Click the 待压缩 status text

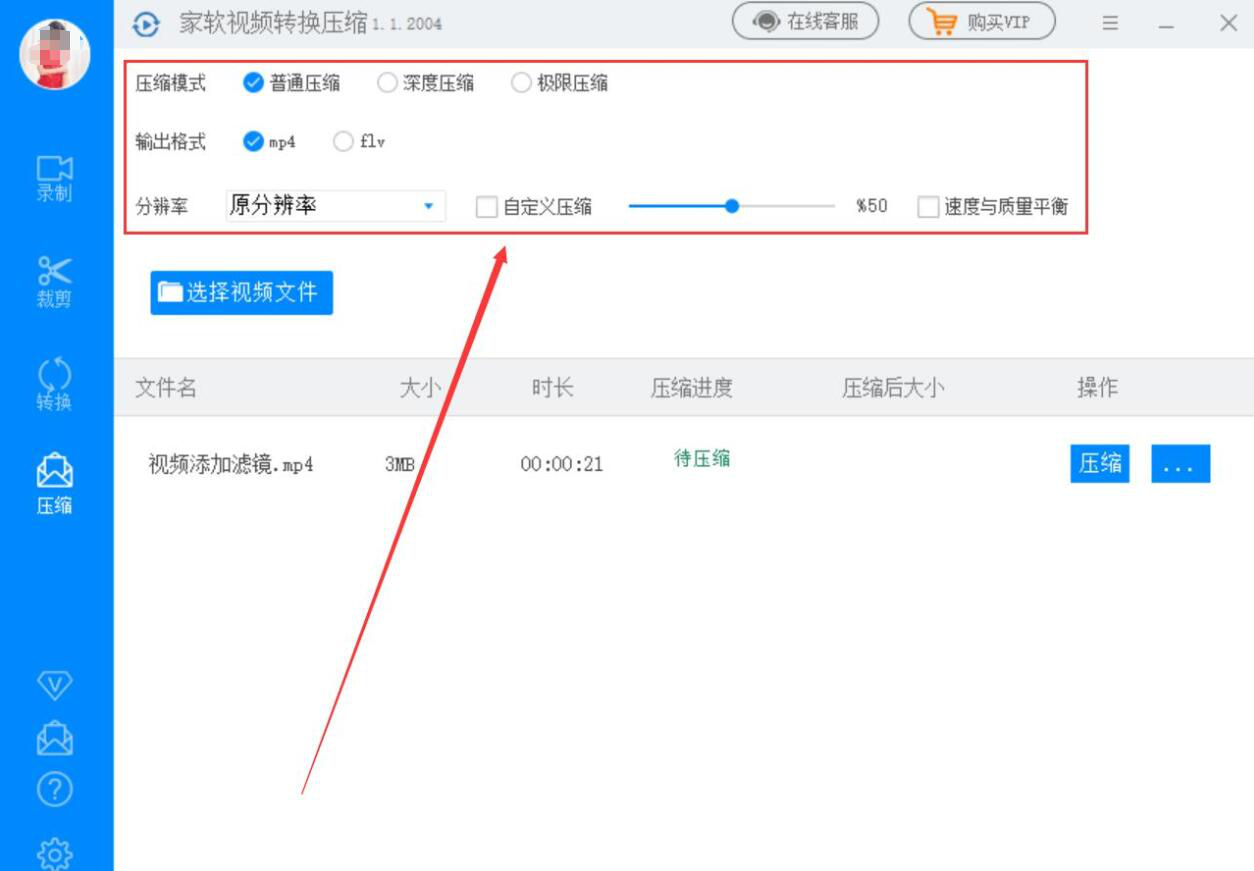point(702,459)
